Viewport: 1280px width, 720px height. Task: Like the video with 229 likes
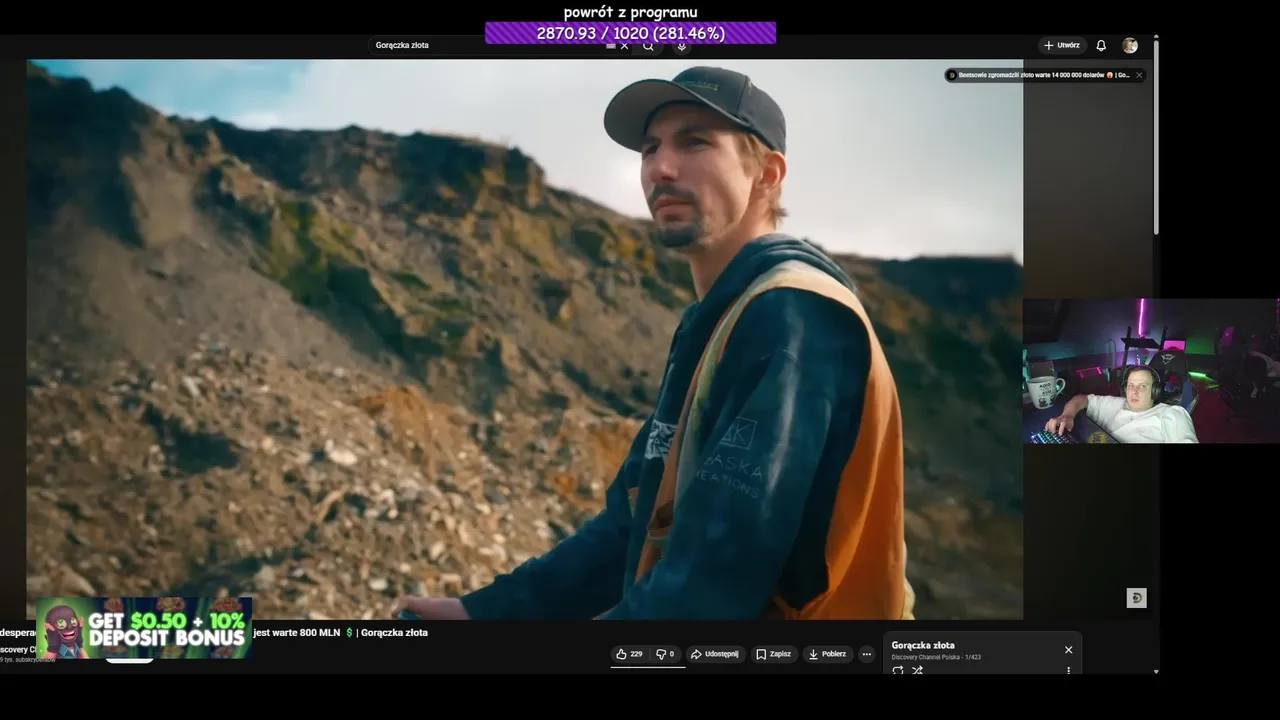(x=629, y=654)
